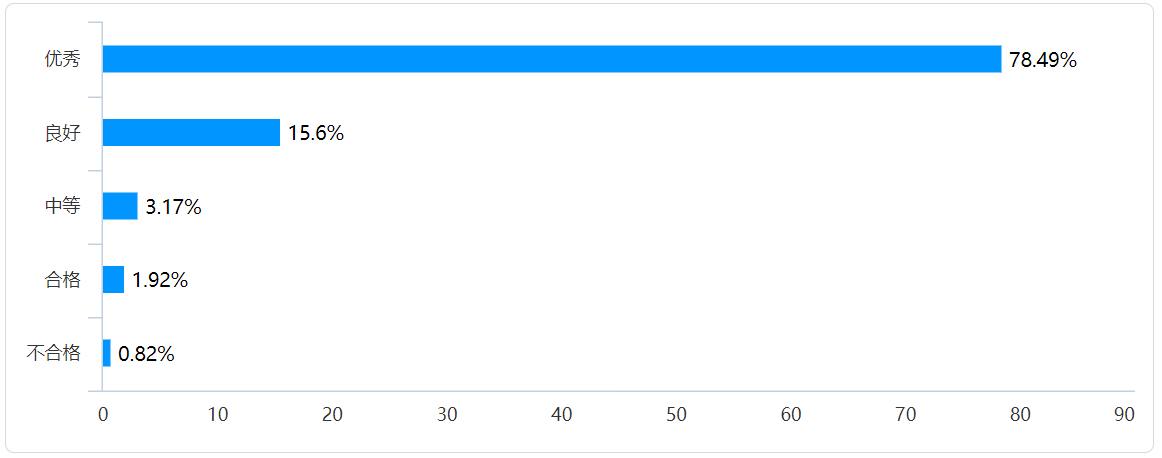Click the 0.82% value label
Screen dimensions: 1162x458
coord(146,354)
